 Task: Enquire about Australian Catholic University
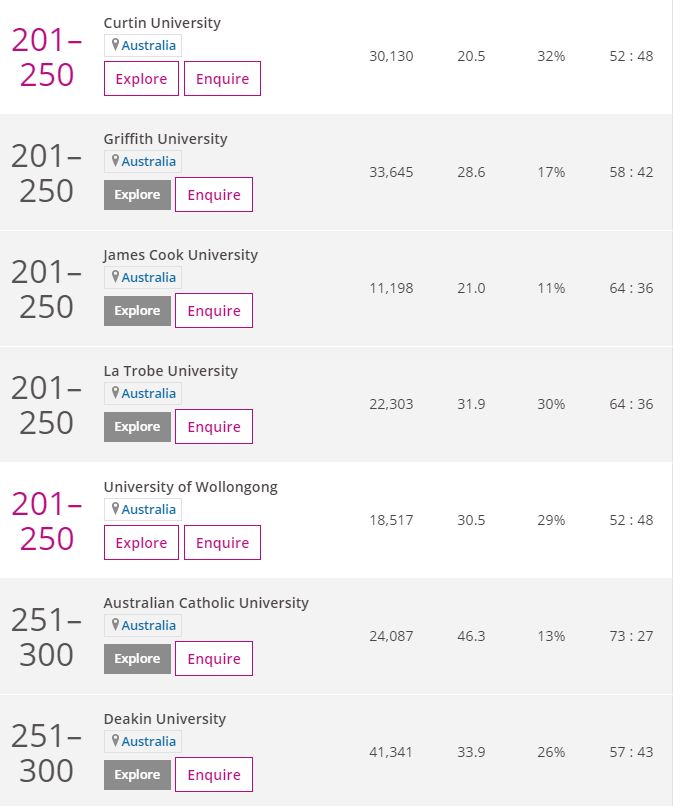pyautogui.click(x=214, y=658)
